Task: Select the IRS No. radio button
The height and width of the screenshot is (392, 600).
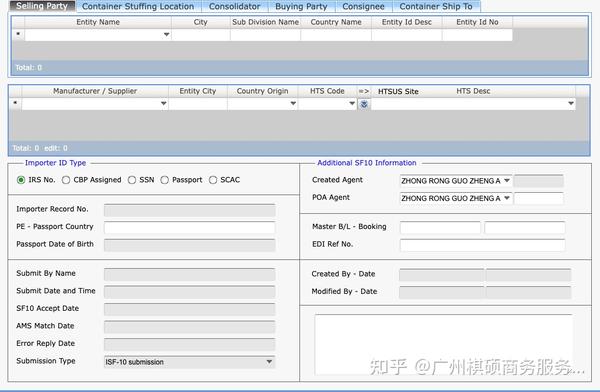Action: (x=21, y=180)
